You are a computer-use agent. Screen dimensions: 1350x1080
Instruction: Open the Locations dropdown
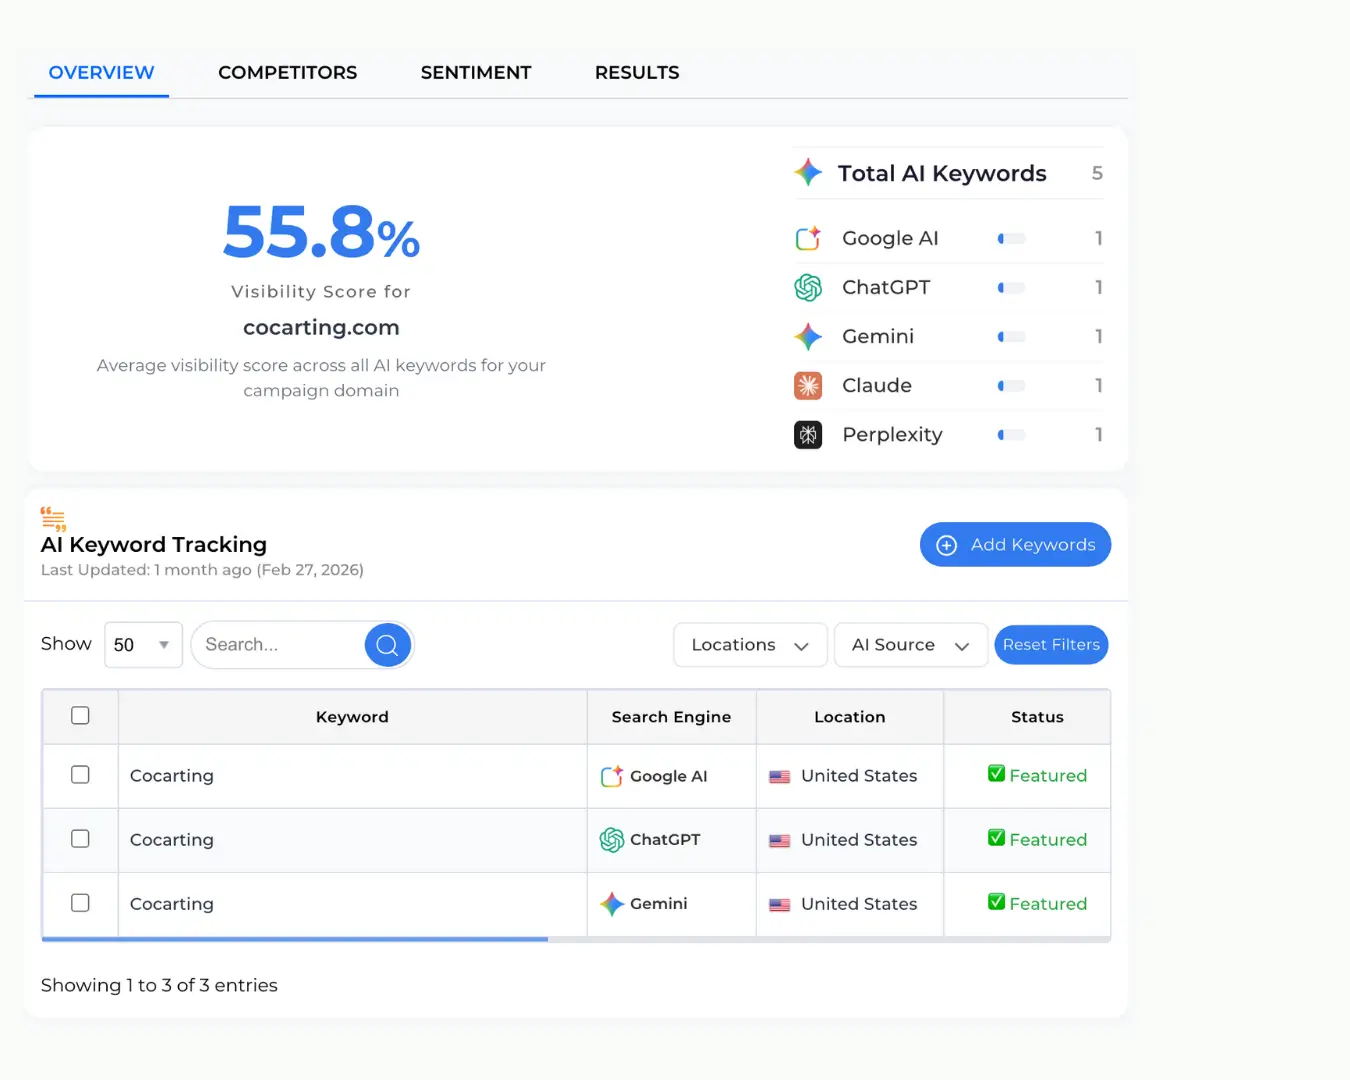pos(749,645)
